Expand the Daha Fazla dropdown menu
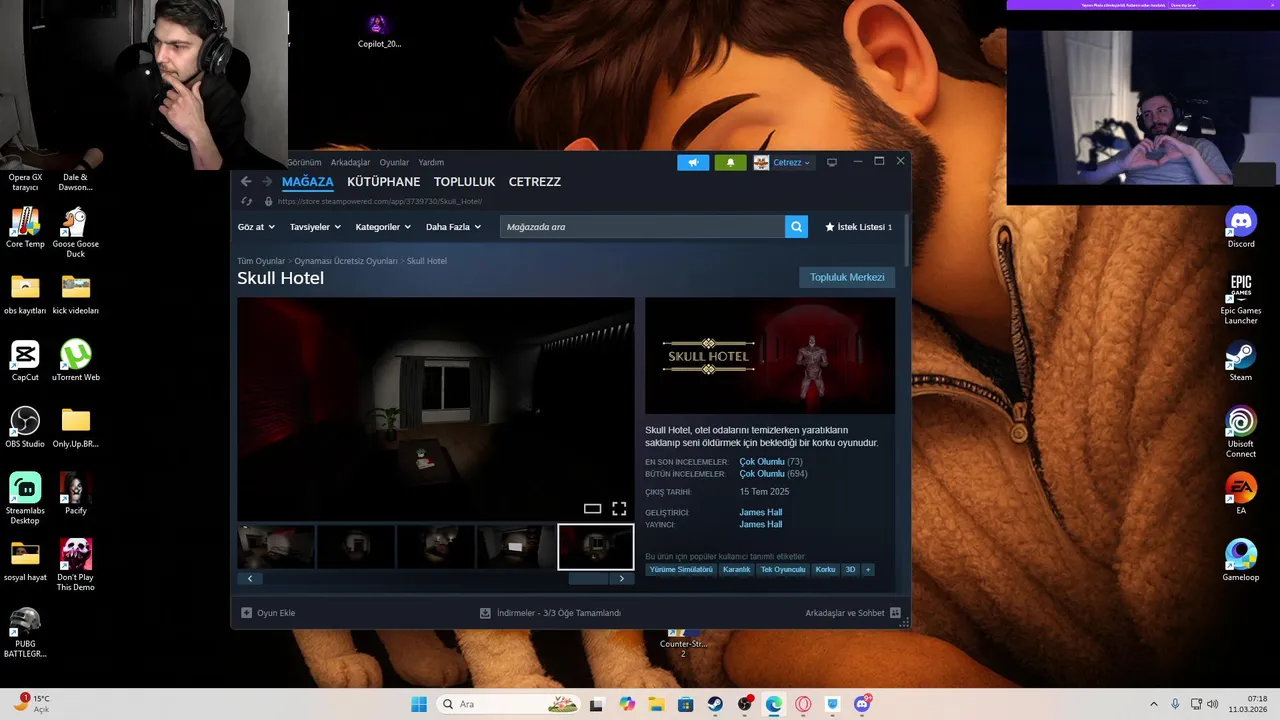The image size is (1280, 720). click(453, 227)
